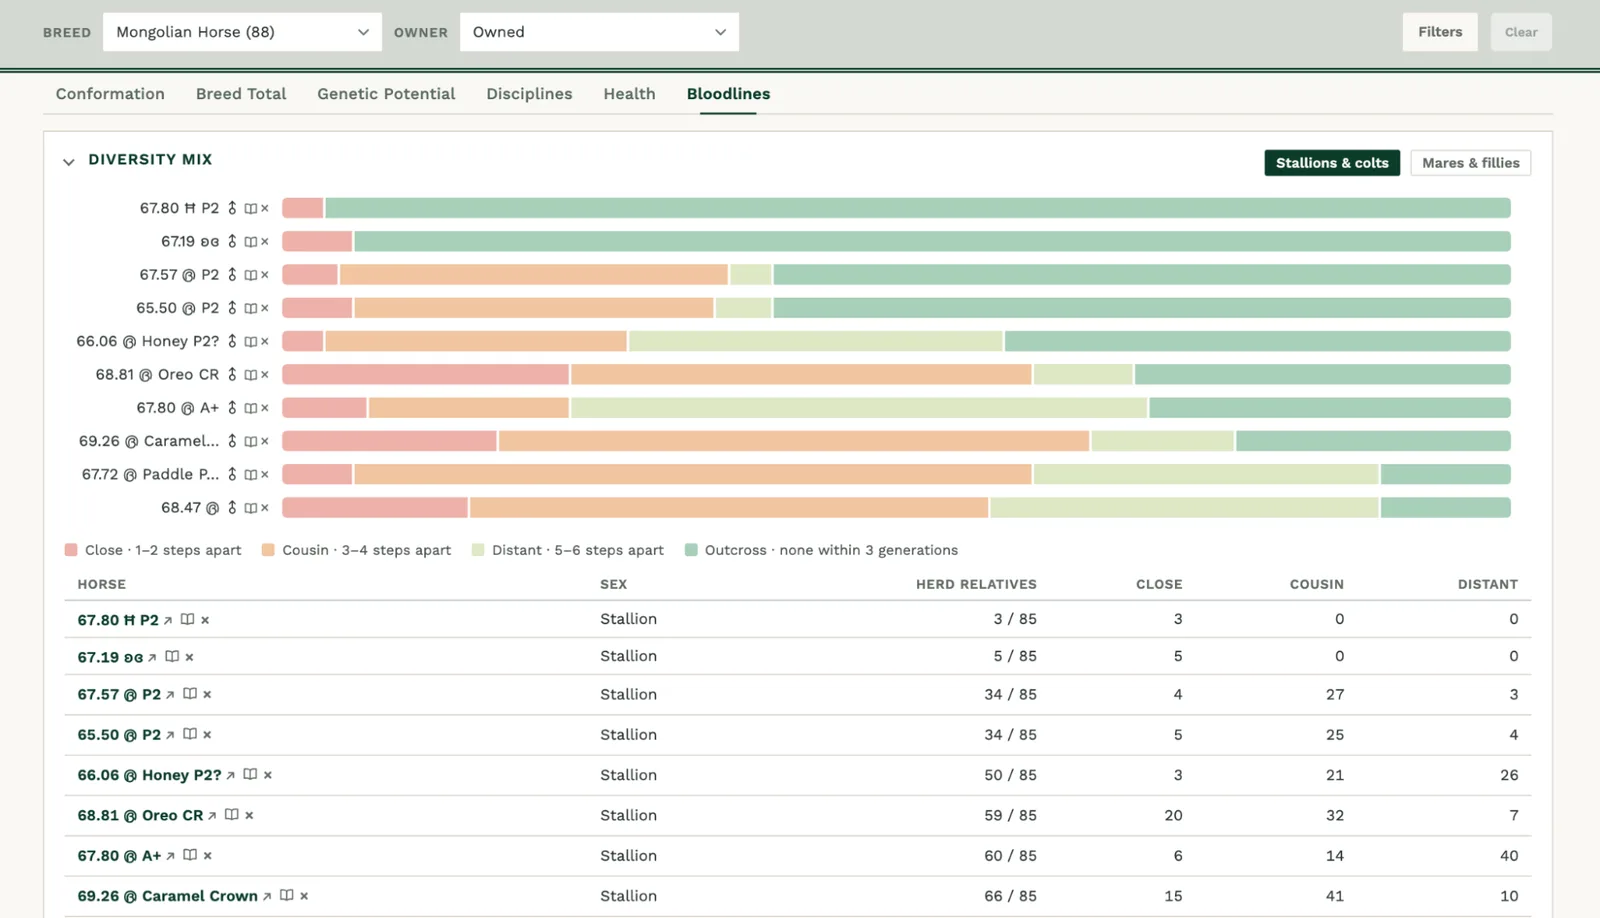Click the Cousin column header
This screenshot has height=918, width=1600.
tap(1316, 585)
